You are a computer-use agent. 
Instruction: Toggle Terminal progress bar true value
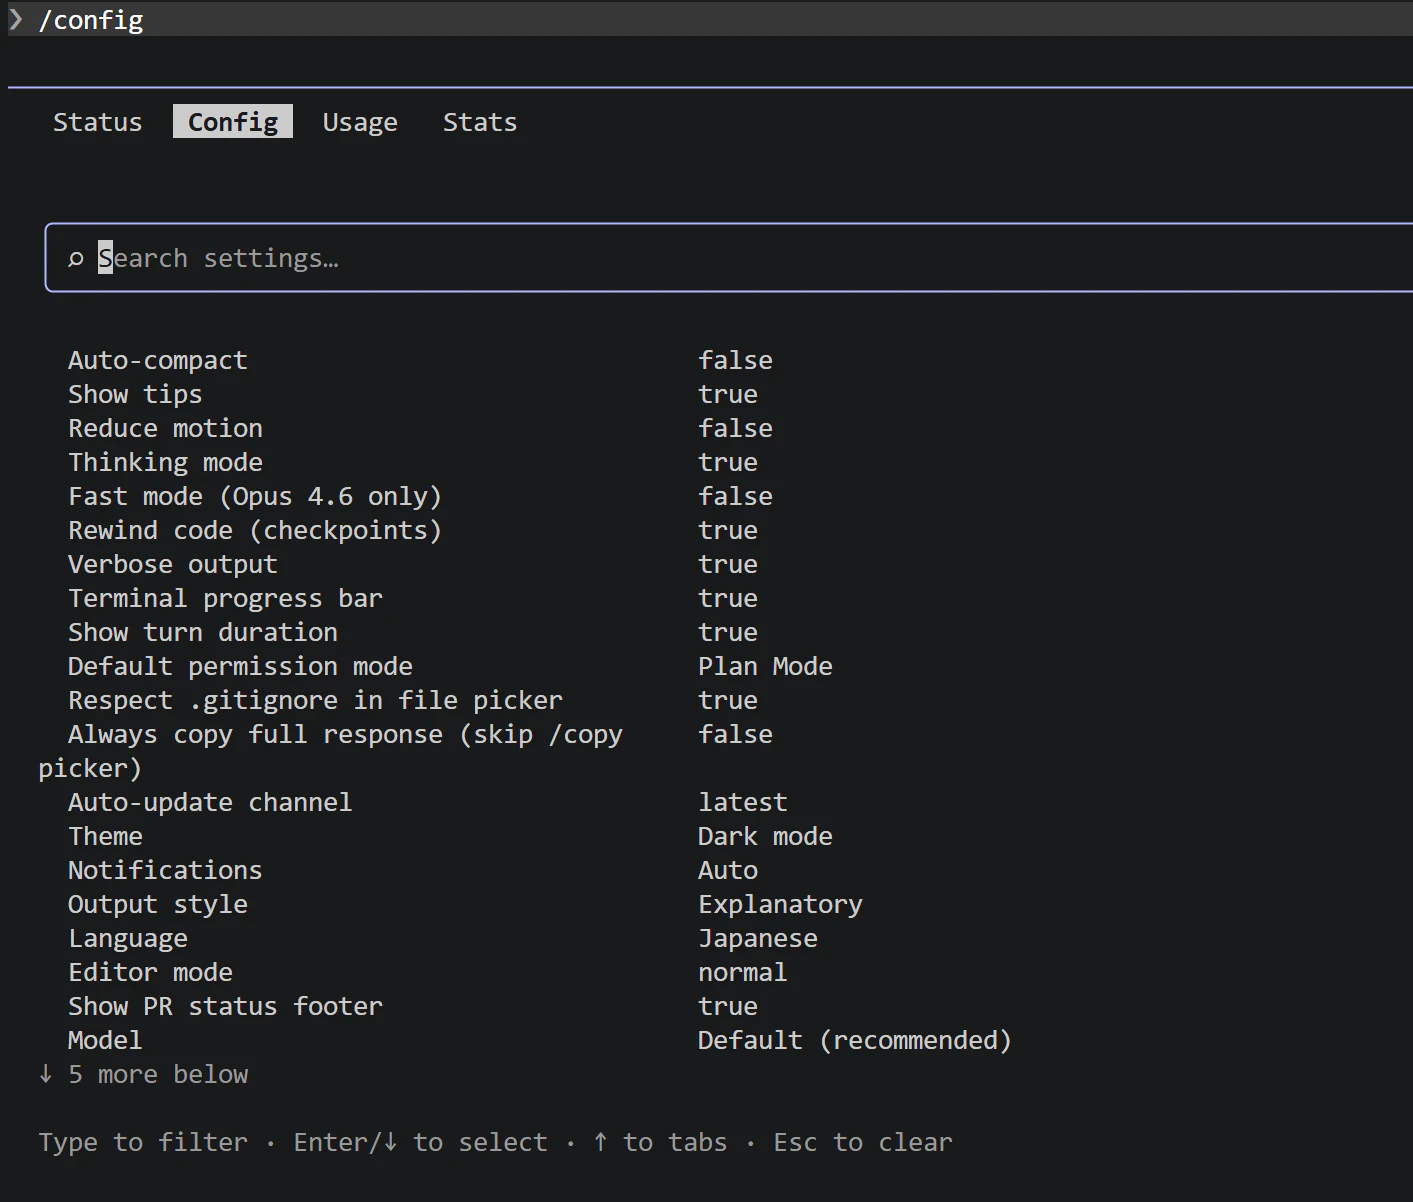(x=728, y=598)
